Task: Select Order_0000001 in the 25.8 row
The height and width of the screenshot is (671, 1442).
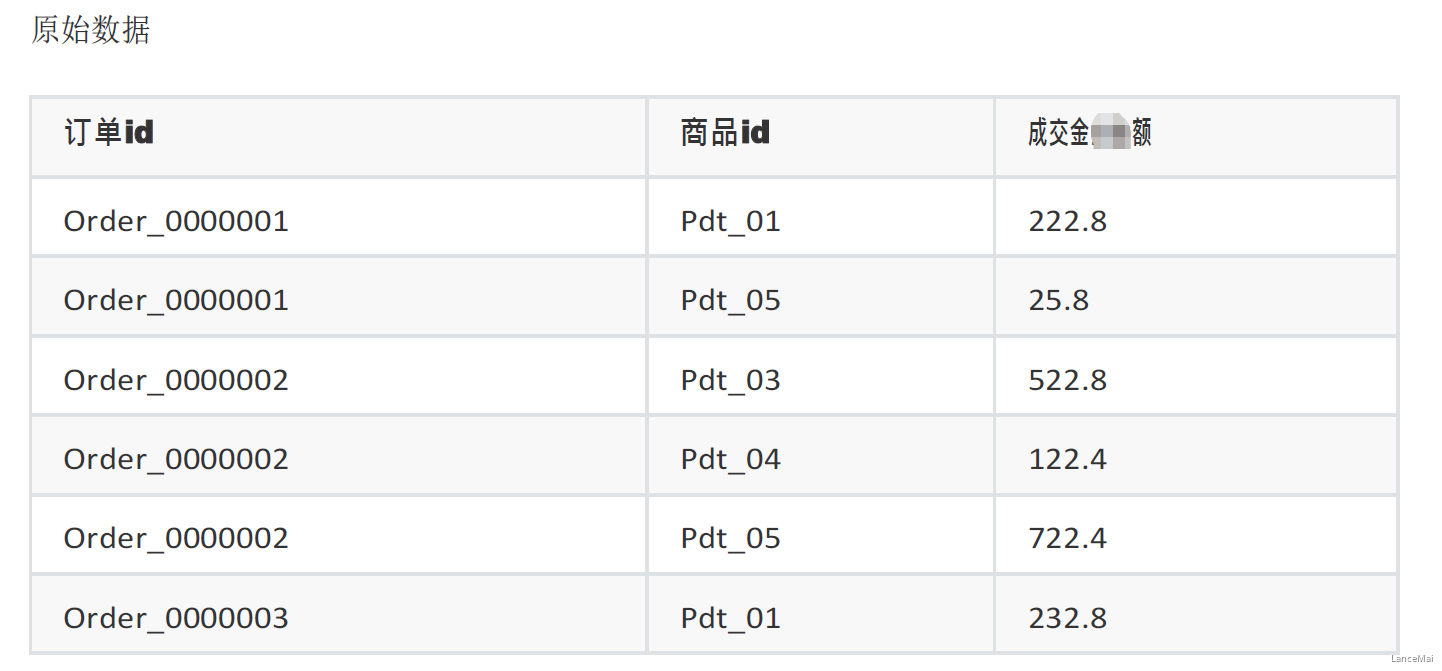Action: (176, 300)
